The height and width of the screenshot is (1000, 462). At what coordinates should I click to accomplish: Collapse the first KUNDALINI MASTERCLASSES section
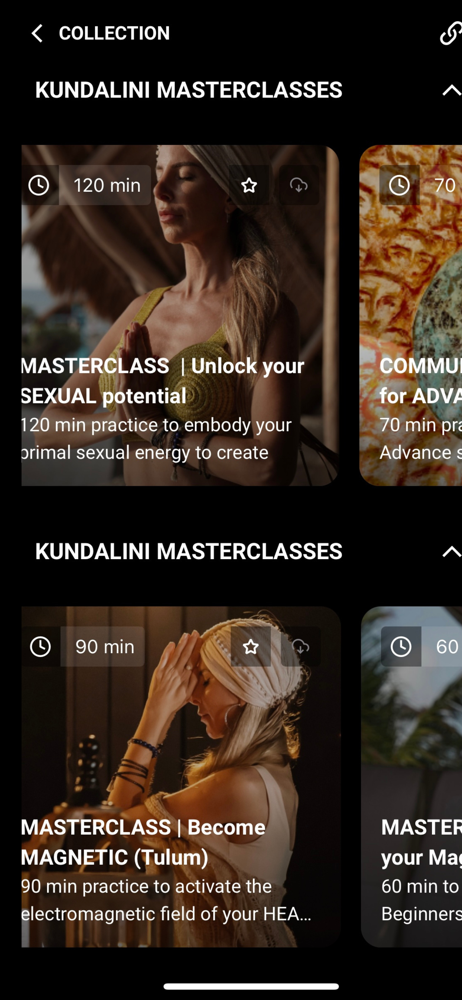click(451, 91)
